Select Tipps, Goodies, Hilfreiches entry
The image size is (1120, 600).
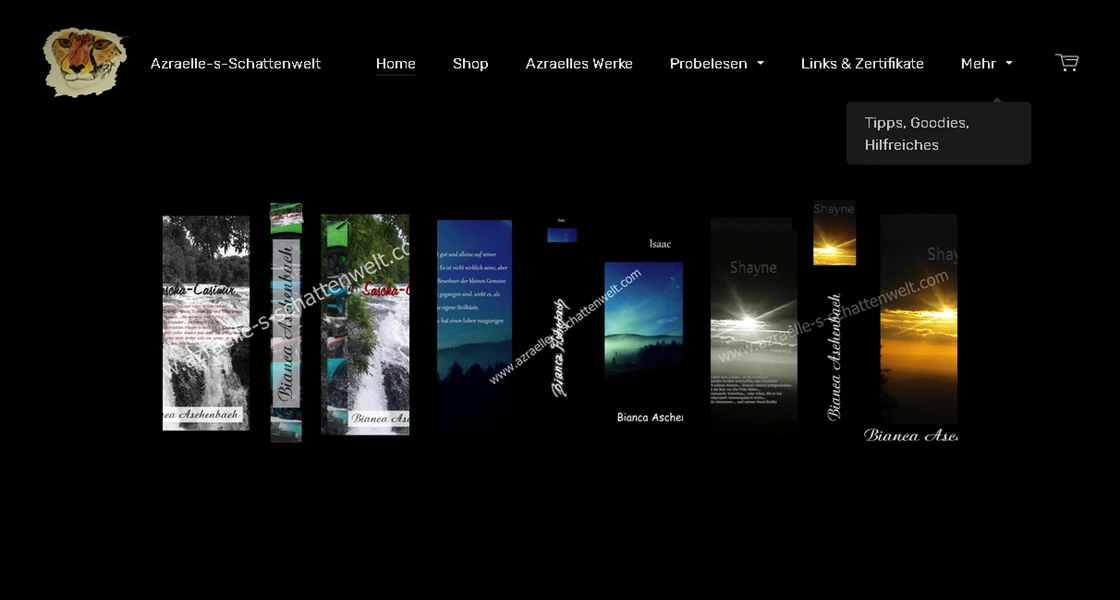pyautogui.click(x=917, y=133)
